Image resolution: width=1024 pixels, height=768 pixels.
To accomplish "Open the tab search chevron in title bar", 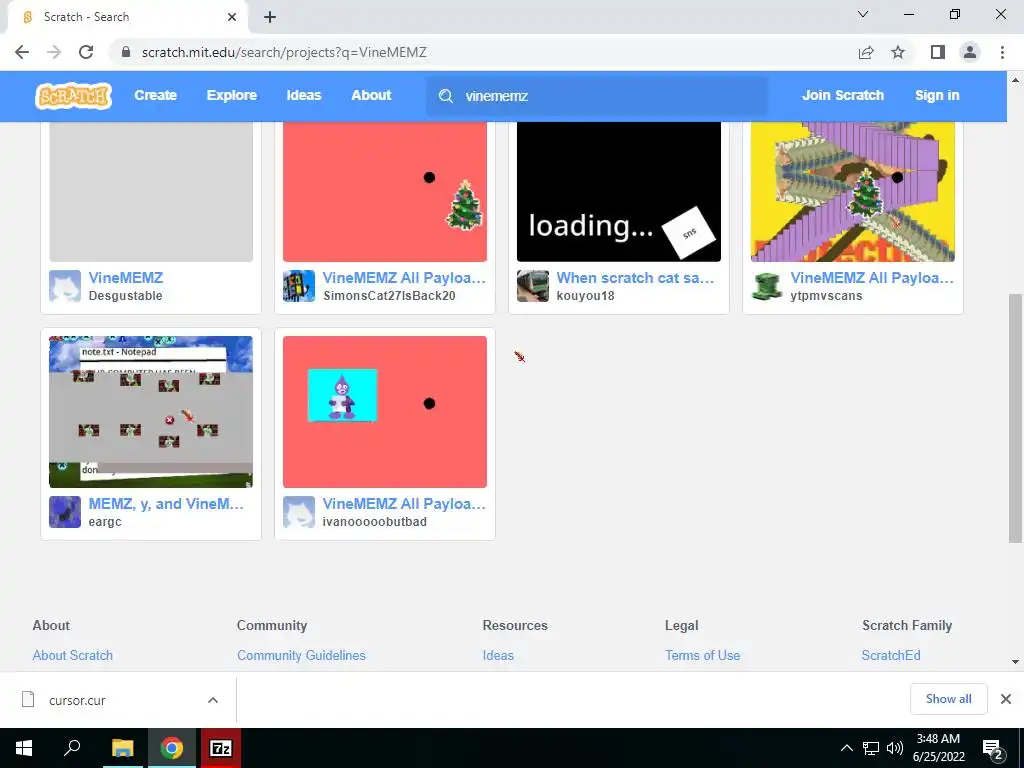I will click(863, 14).
